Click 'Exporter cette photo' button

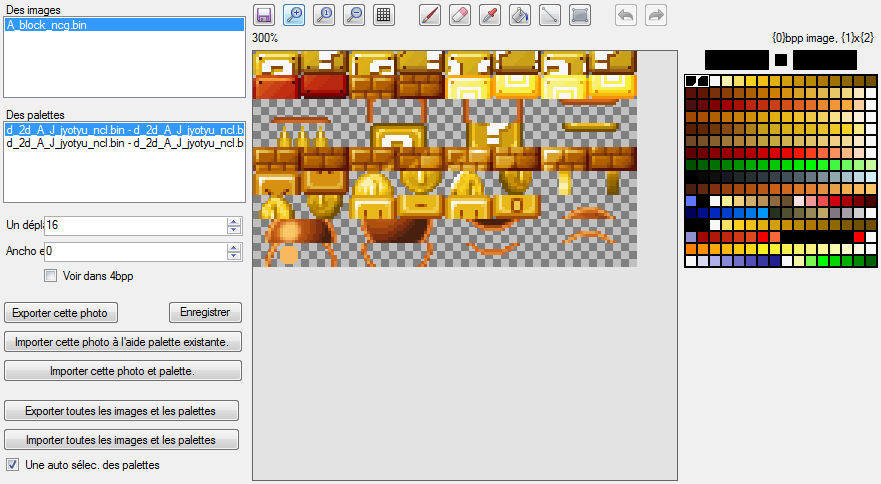tap(61, 313)
